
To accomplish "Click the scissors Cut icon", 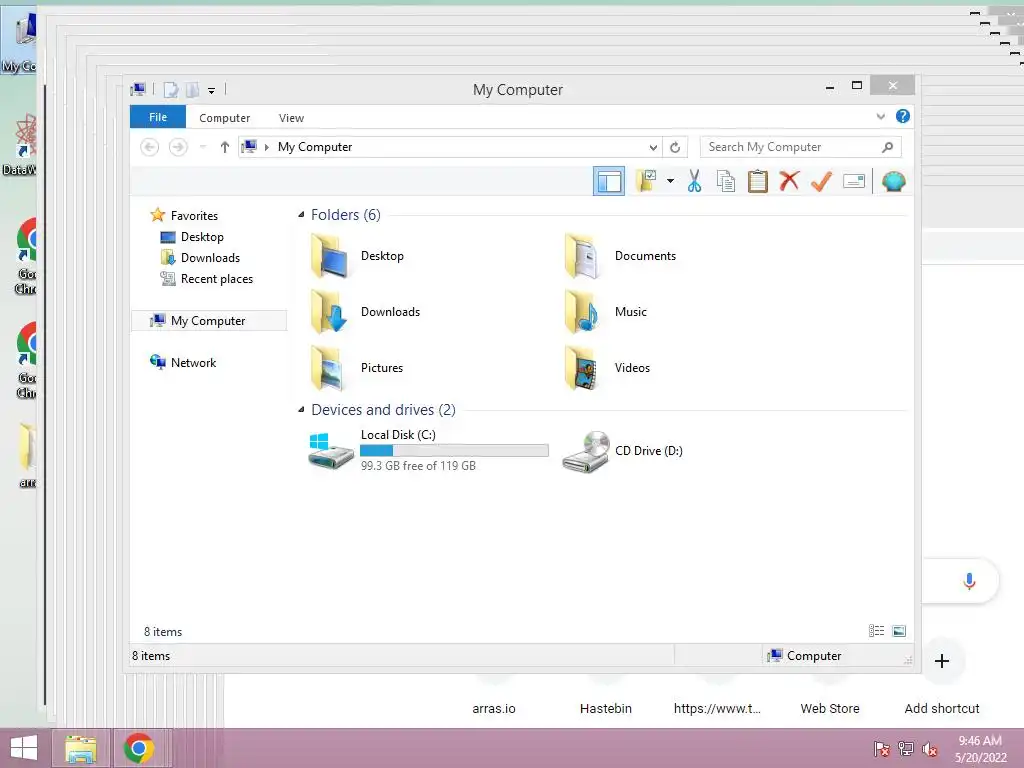I will click(x=694, y=181).
